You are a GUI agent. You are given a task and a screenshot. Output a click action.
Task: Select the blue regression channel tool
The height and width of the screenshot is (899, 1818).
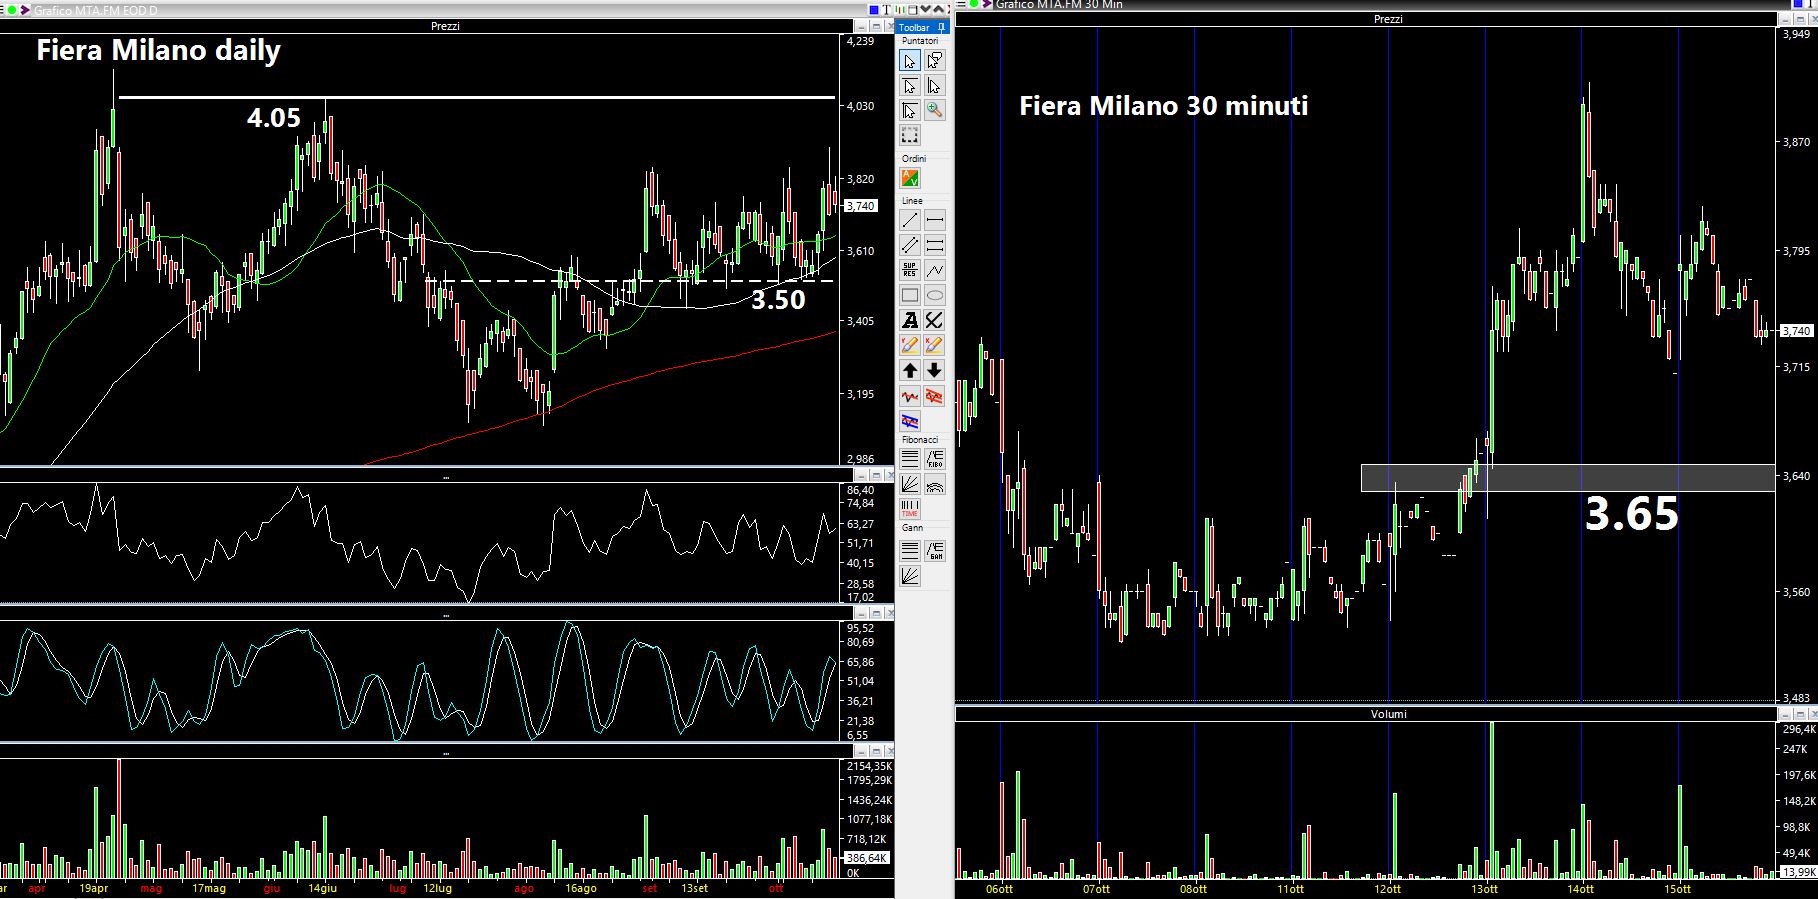coord(910,421)
